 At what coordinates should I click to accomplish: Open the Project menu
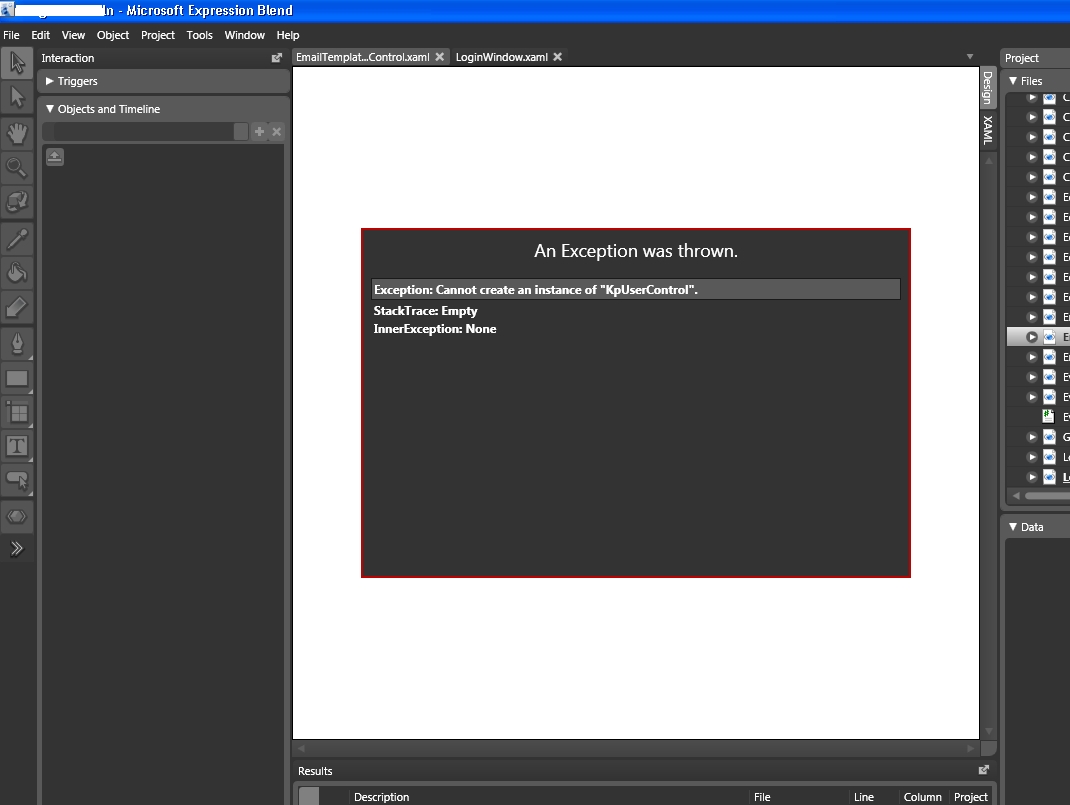point(158,35)
